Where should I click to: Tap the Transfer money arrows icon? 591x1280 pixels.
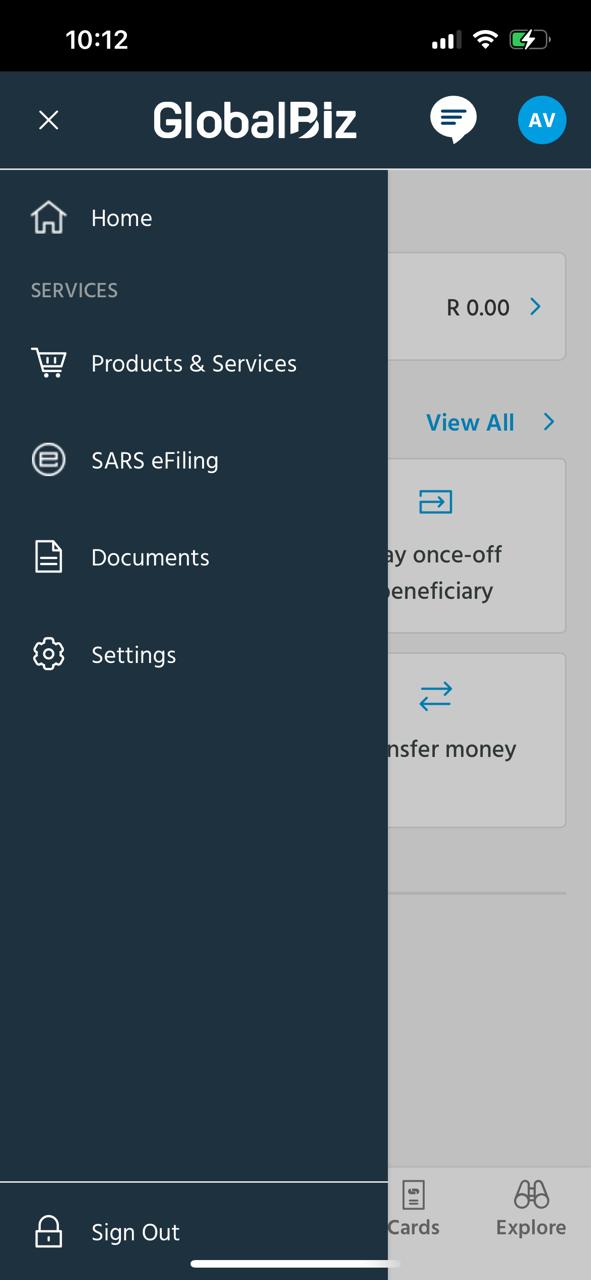coord(435,696)
